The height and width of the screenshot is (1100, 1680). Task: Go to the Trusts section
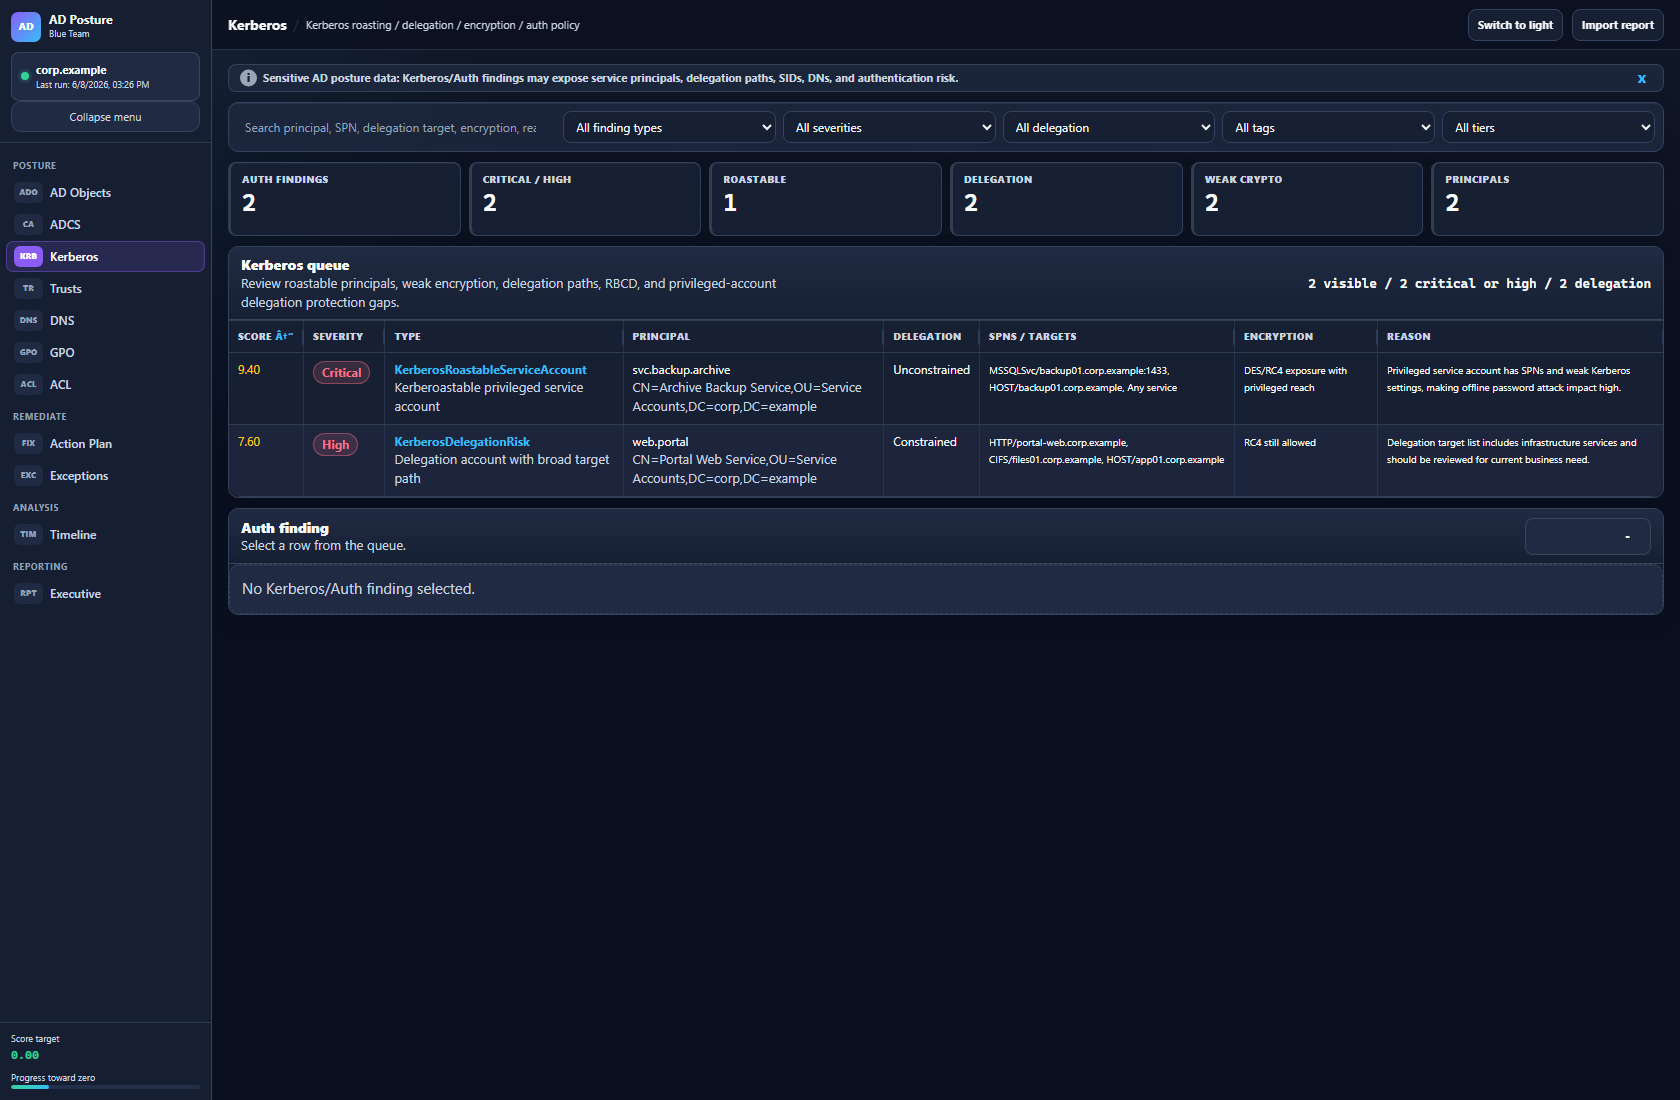tap(105, 289)
